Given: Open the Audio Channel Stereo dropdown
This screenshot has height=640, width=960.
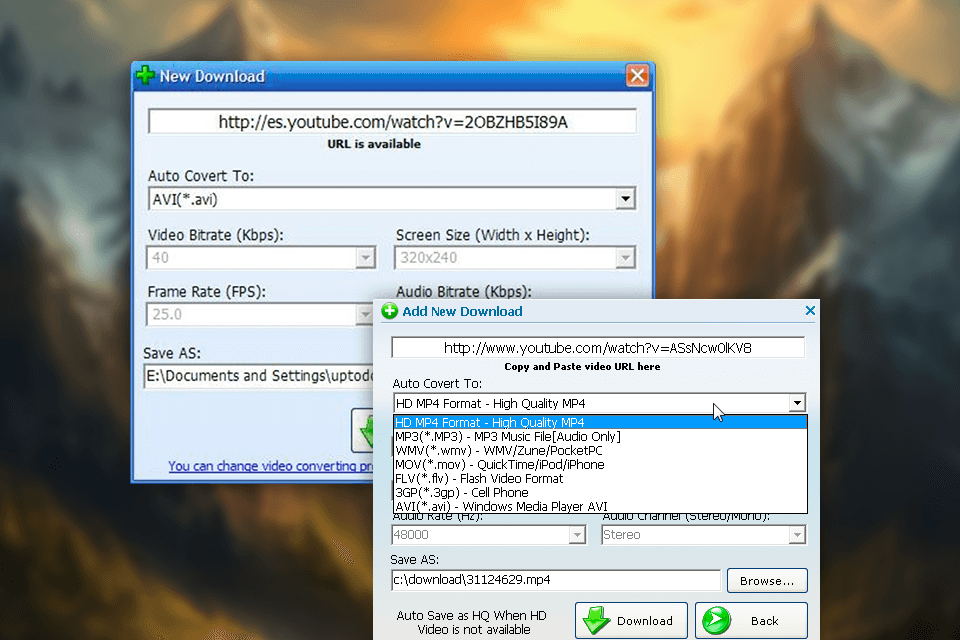Looking at the screenshot, I should [797, 535].
